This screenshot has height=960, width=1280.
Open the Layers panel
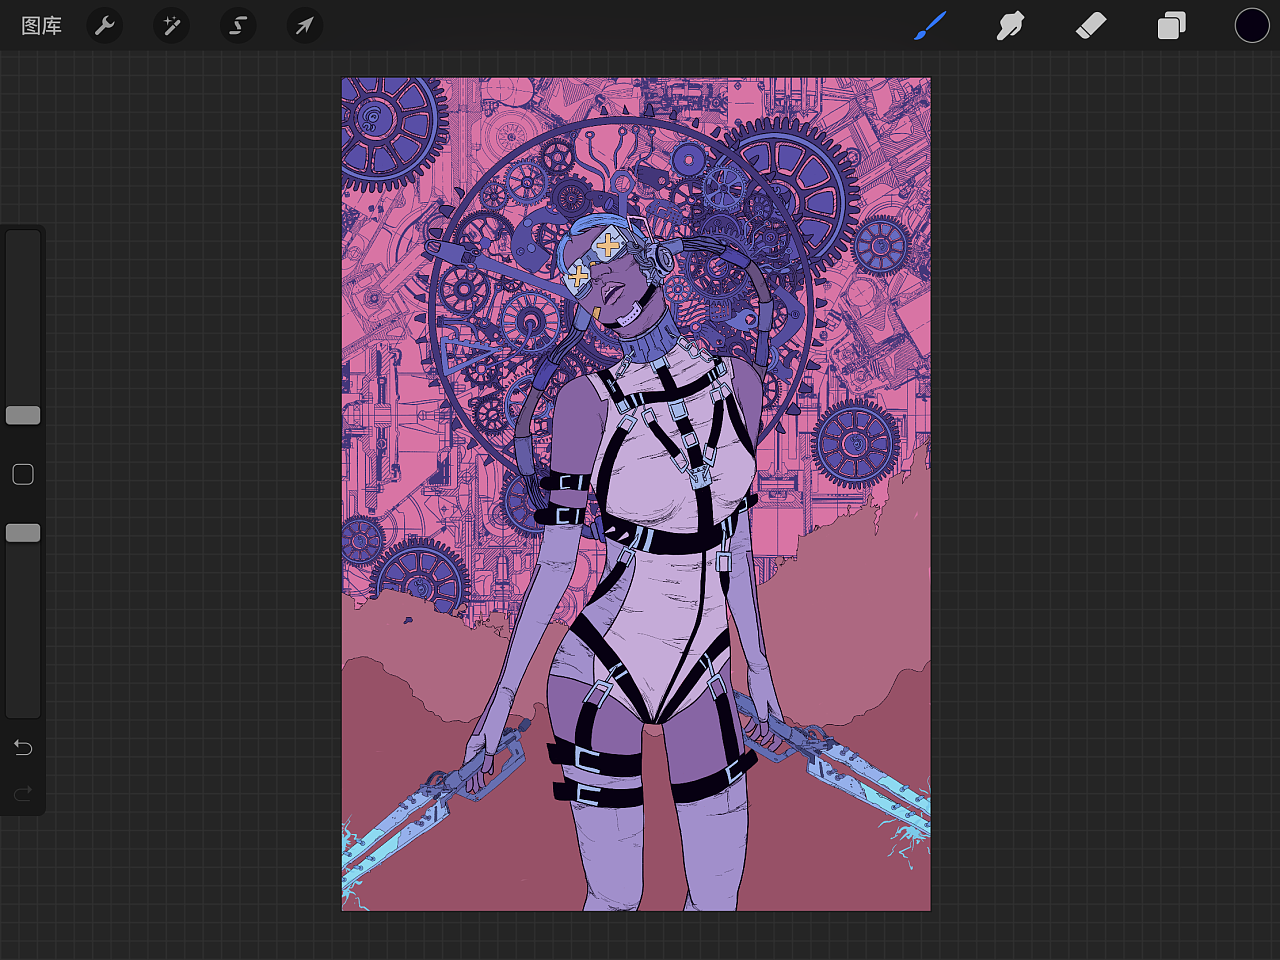[1171, 26]
